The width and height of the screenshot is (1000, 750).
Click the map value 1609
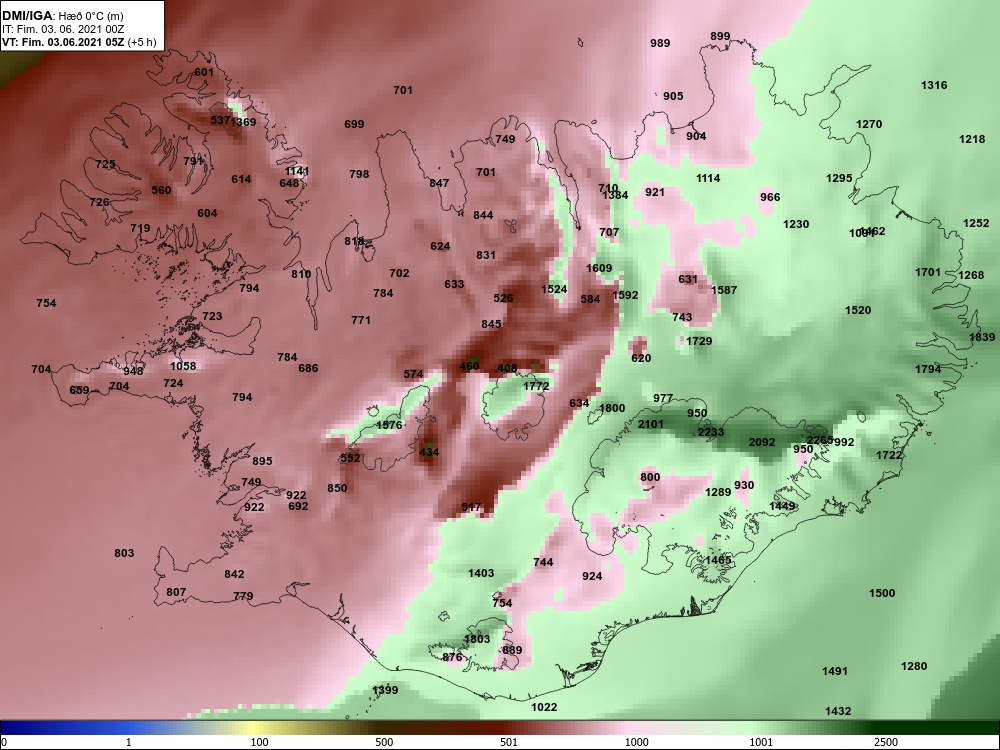click(599, 268)
